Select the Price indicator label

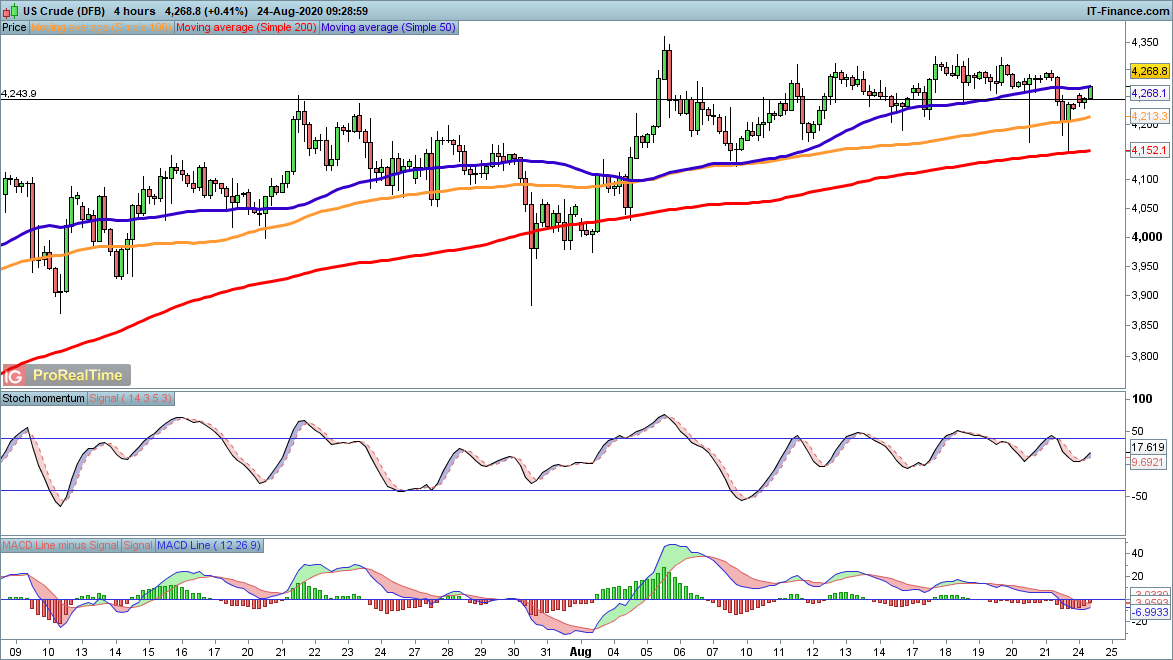pos(15,28)
